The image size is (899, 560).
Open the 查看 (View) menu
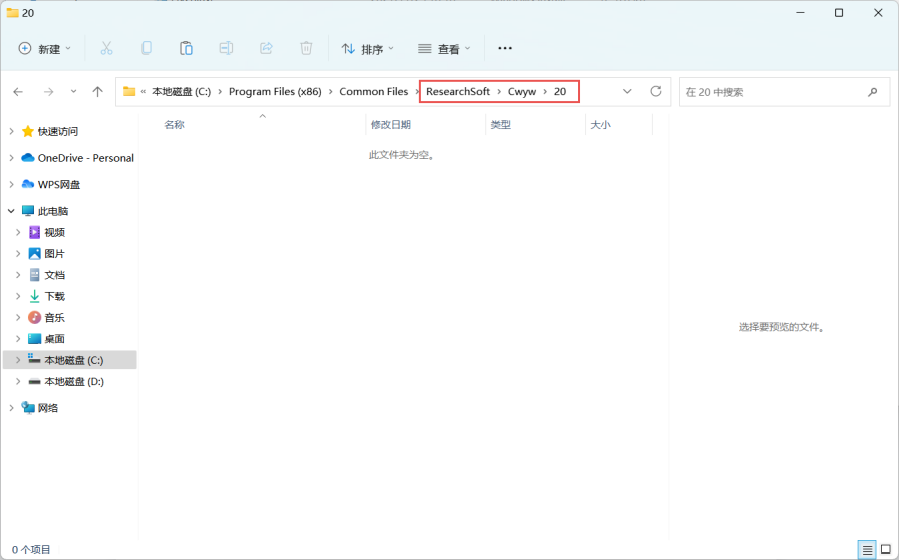443,48
